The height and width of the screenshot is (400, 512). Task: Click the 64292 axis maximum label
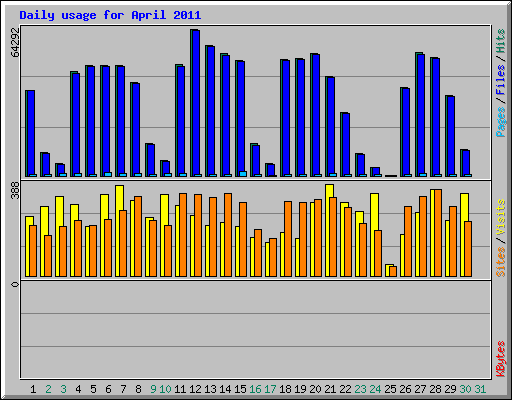pos(15,42)
